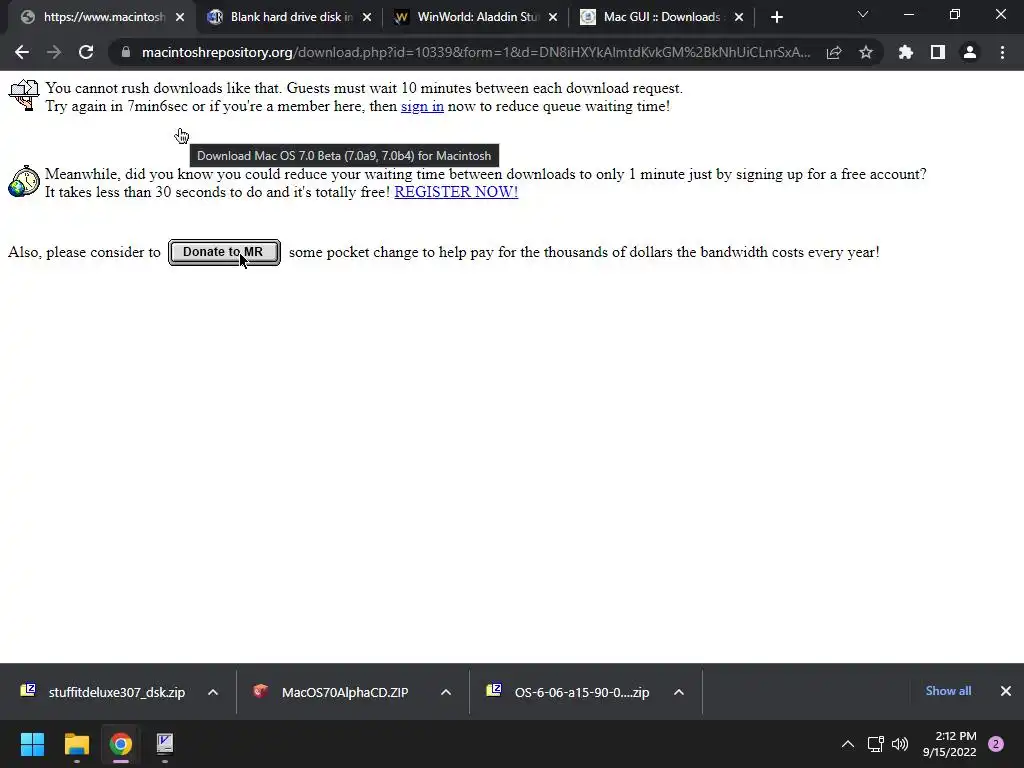Image resolution: width=1024 pixels, height=768 pixels.
Task: Go back to the previous page
Action: point(22,52)
